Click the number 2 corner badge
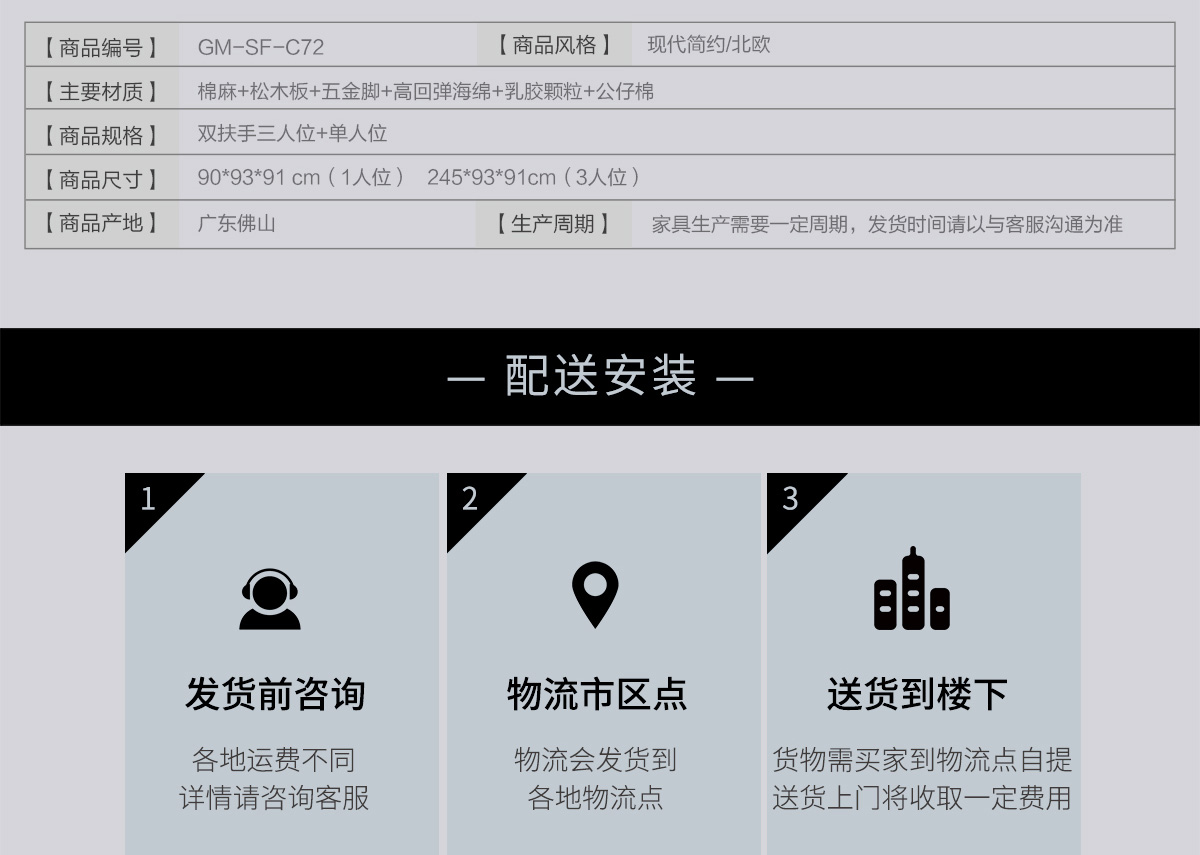Screen dimensions: 1200x855 (x=471, y=498)
